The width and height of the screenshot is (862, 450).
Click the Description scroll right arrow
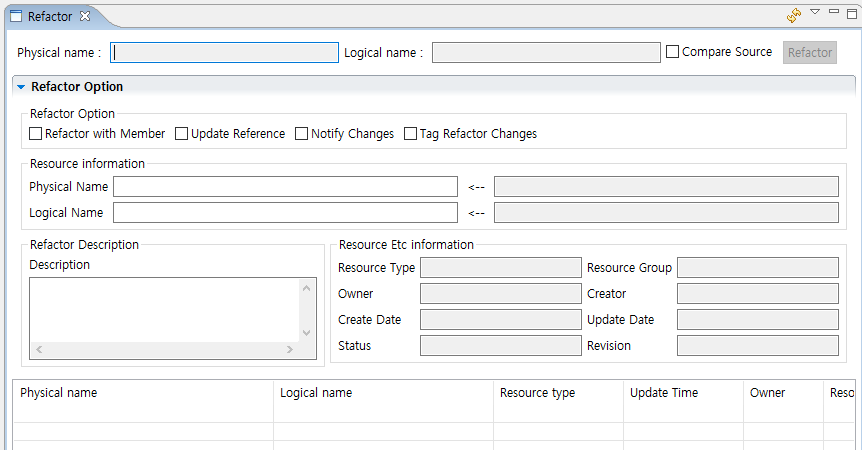pos(289,350)
